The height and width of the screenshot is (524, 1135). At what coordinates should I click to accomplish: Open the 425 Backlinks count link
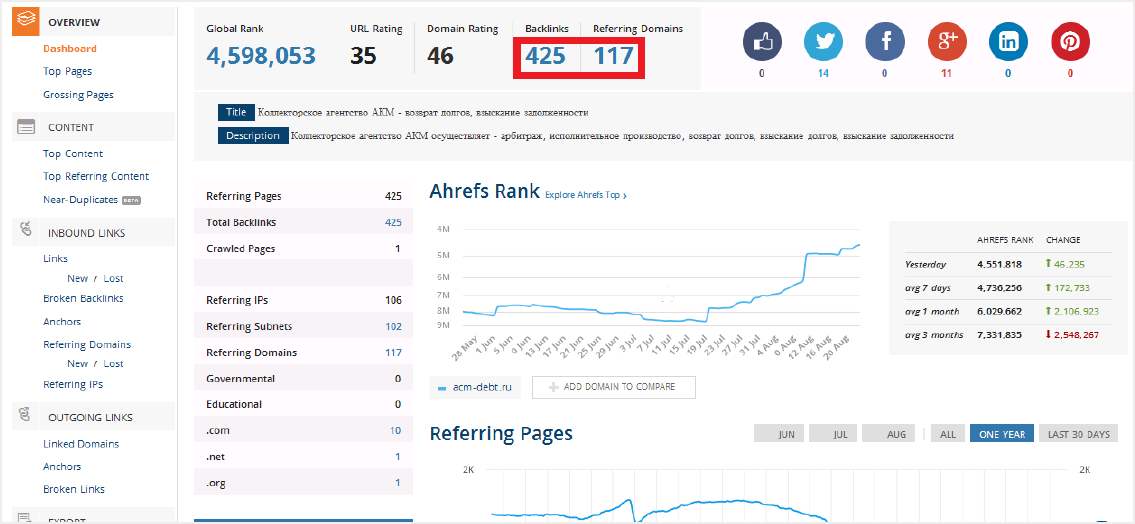[x=546, y=56]
